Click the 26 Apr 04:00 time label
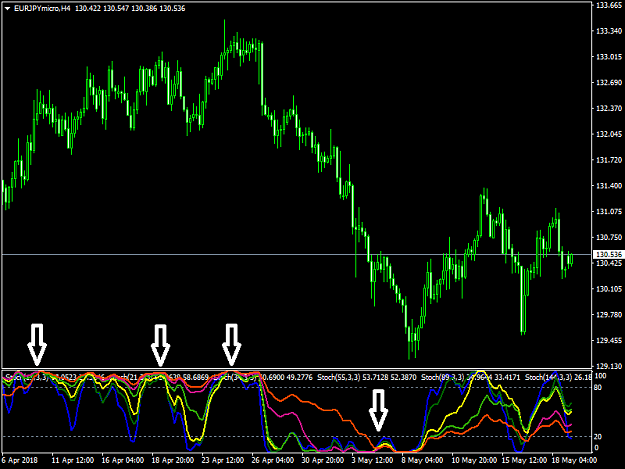This screenshot has width=625, height=469. pos(273,460)
